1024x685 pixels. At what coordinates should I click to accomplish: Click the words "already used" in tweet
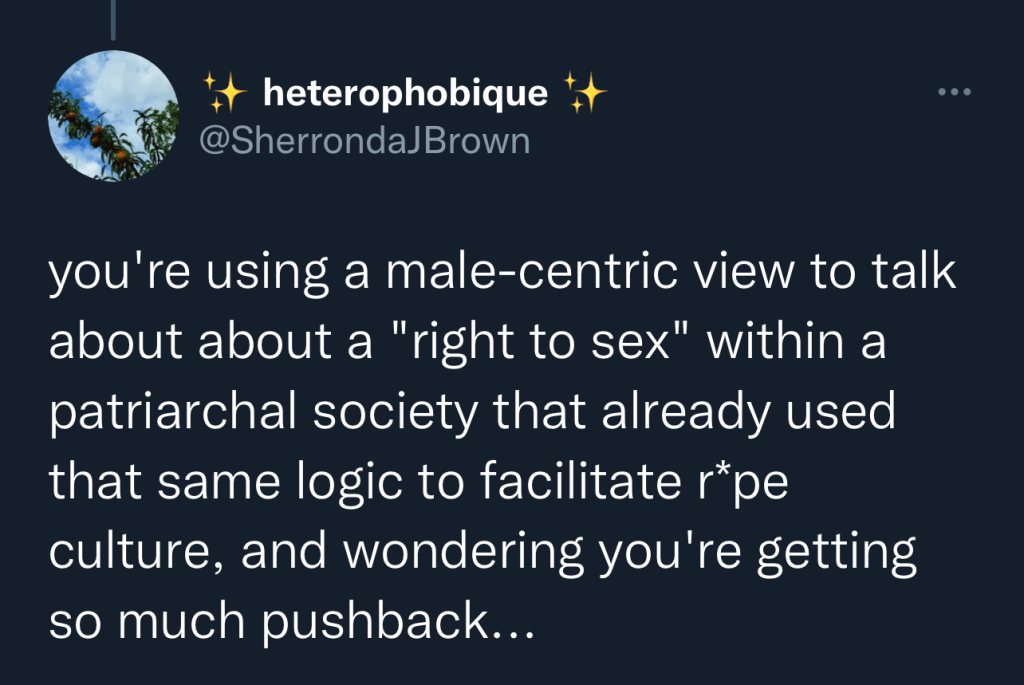(x=747, y=411)
